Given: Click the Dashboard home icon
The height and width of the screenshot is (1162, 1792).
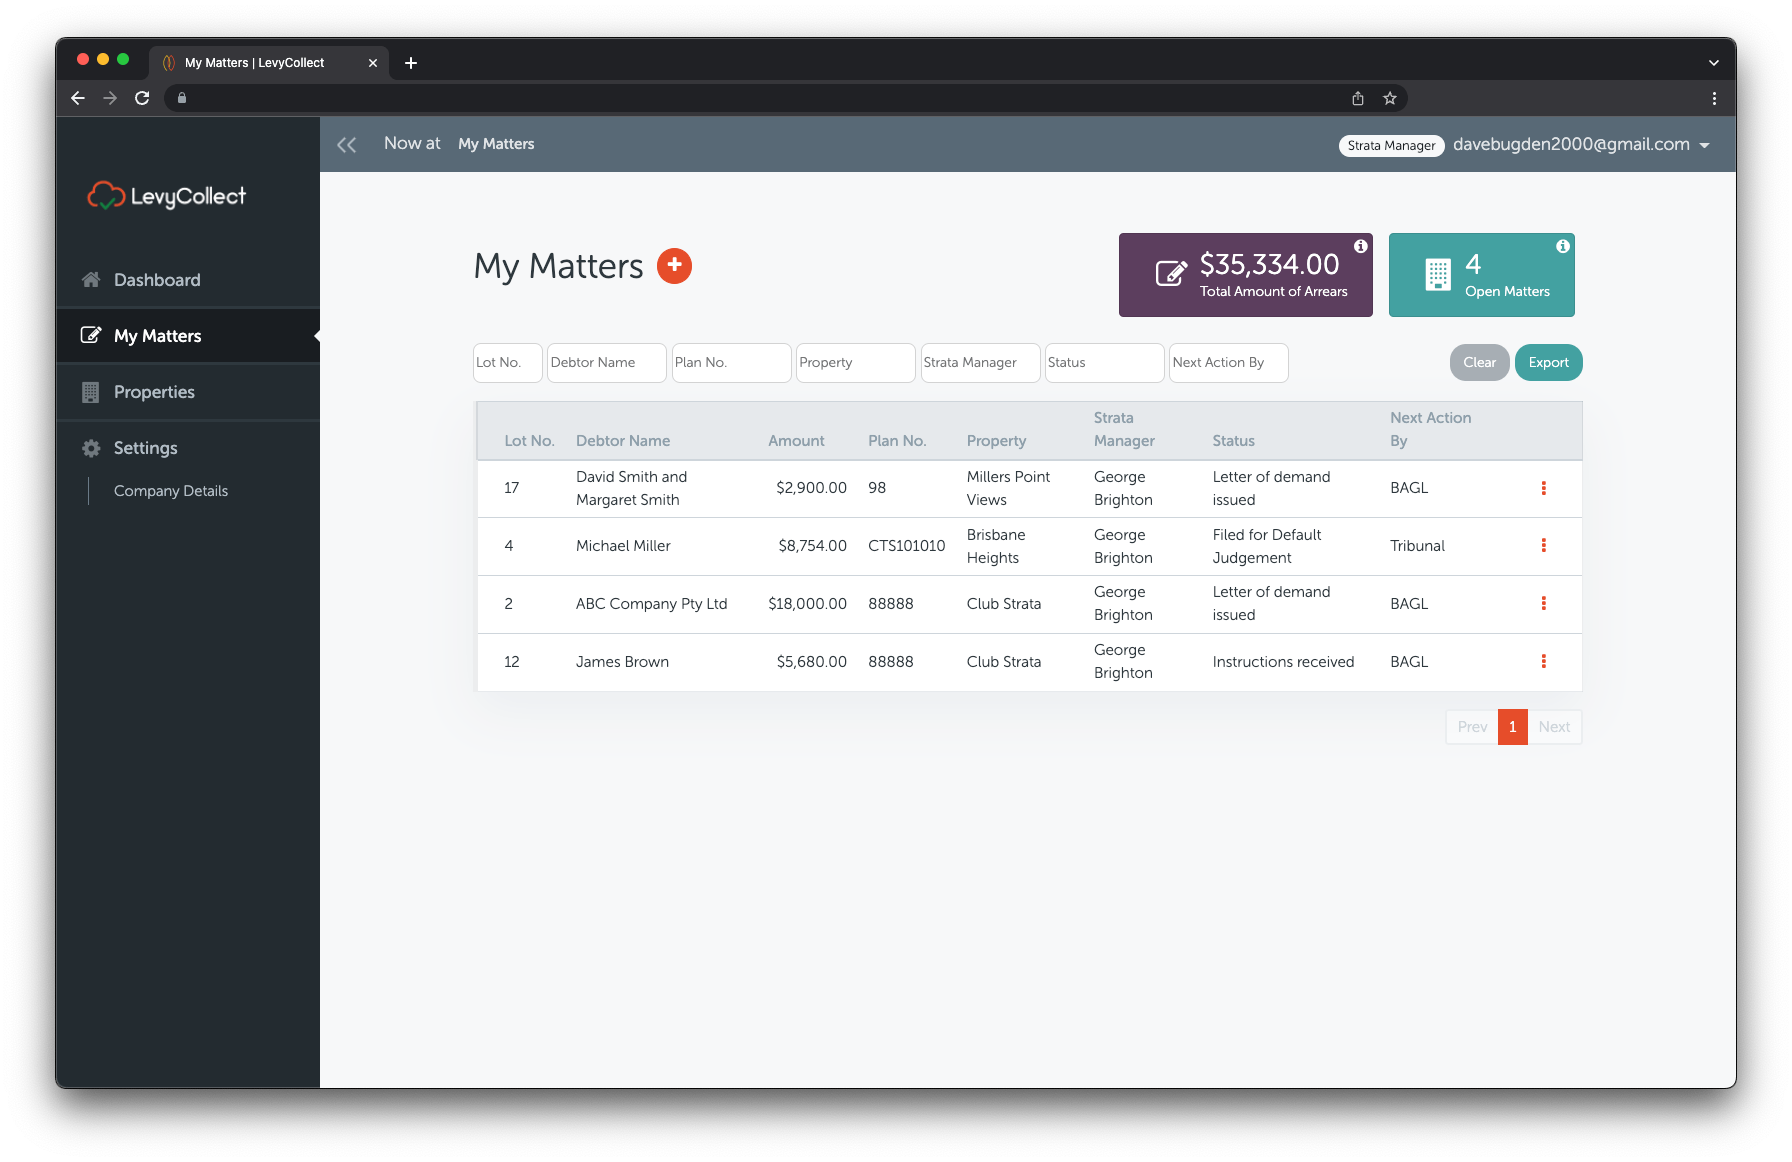Looking at the screenshot, I should pos(91,280).
